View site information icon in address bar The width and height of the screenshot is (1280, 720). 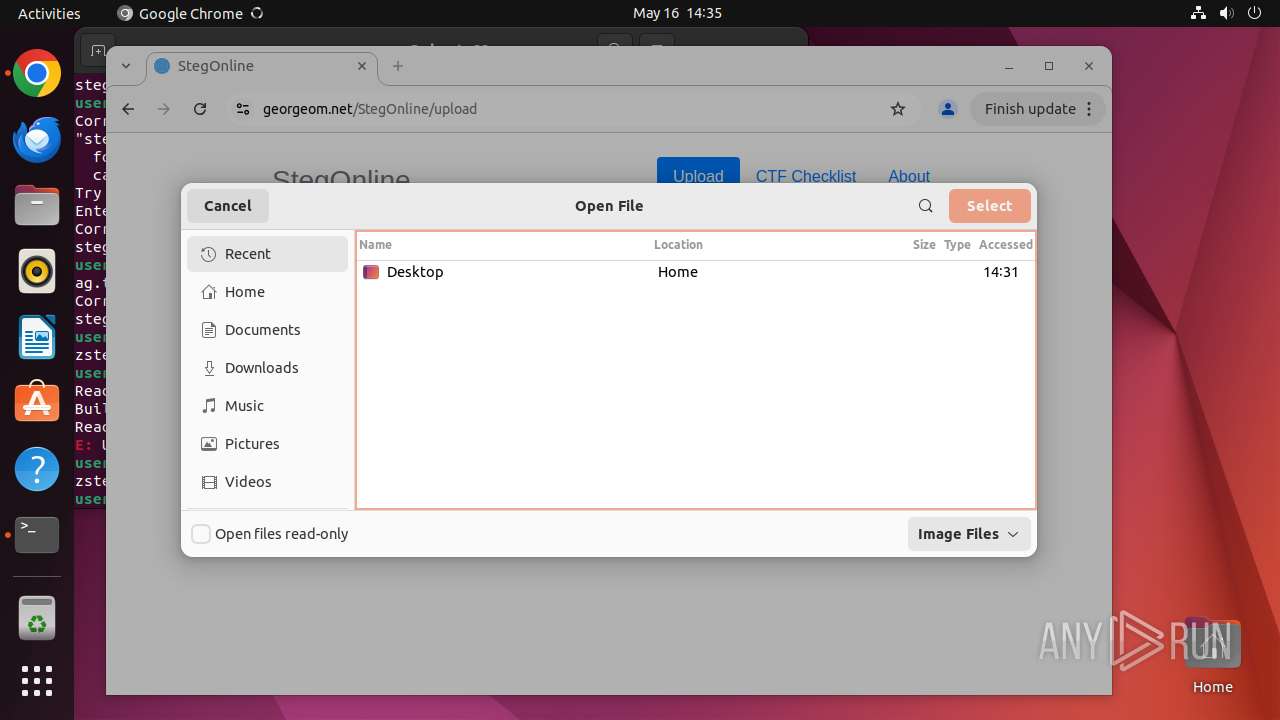243,109
